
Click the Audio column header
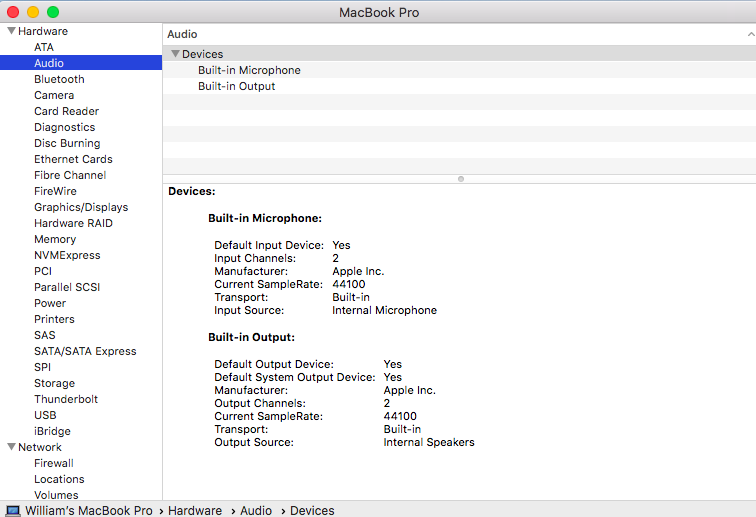coord(182,34)
